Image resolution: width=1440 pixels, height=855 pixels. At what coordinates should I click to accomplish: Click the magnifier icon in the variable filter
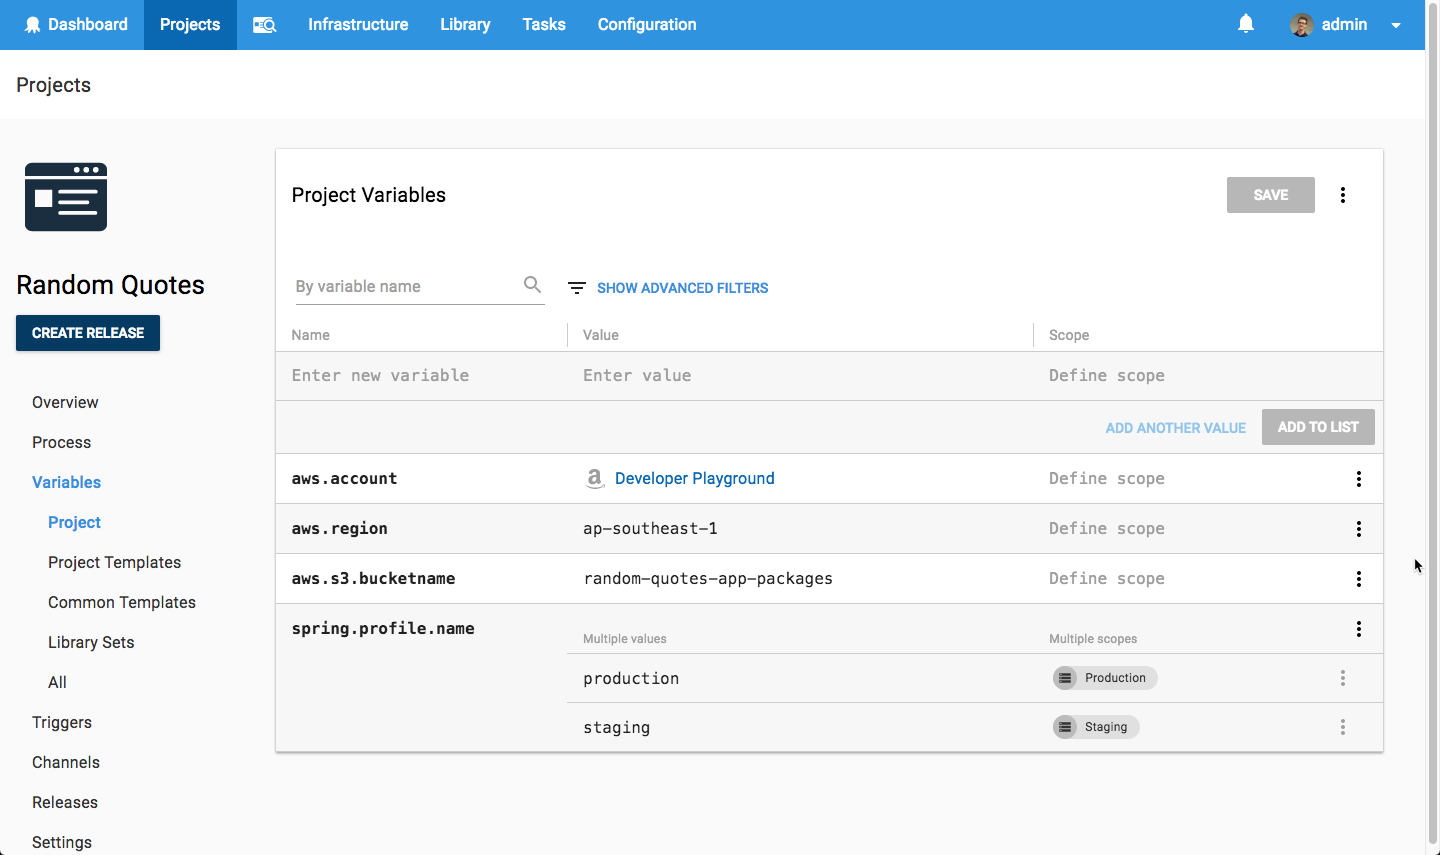532,285
